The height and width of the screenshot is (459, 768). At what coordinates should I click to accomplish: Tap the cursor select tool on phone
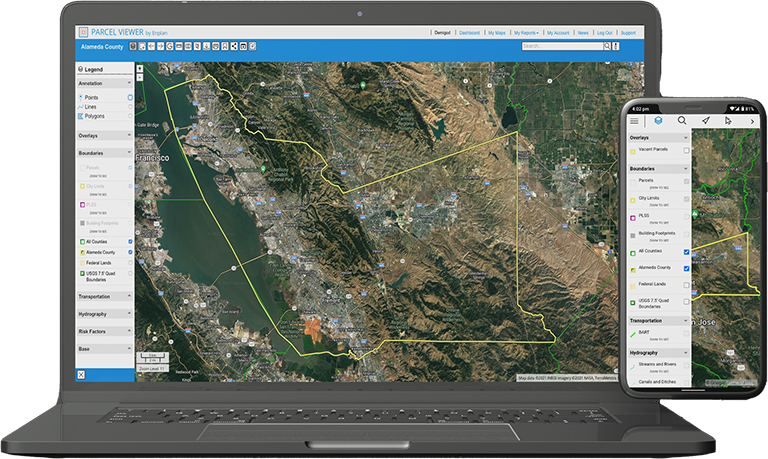(x=728, y=121)
